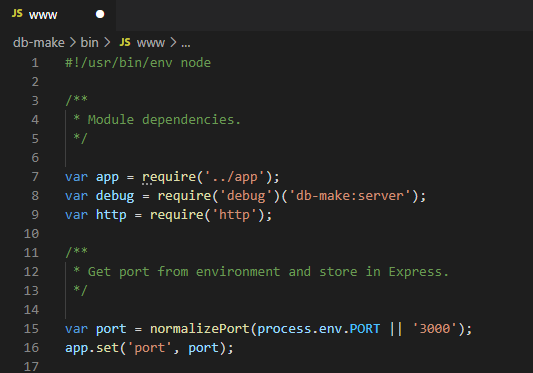Click the 'debug' variable name on line 8

(x=115, y=196)
